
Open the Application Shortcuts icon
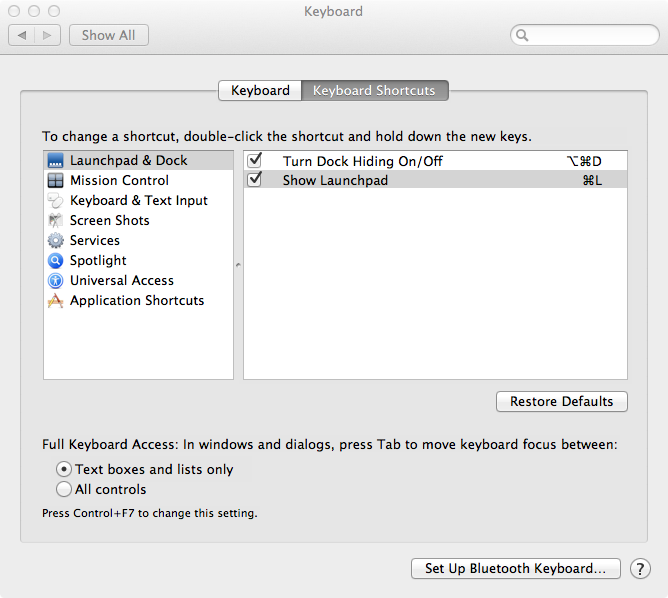point(55,301)
